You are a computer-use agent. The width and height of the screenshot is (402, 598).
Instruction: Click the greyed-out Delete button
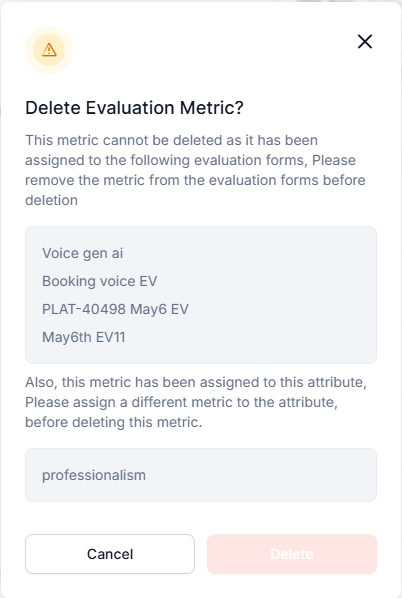click(x=292, y=554)
